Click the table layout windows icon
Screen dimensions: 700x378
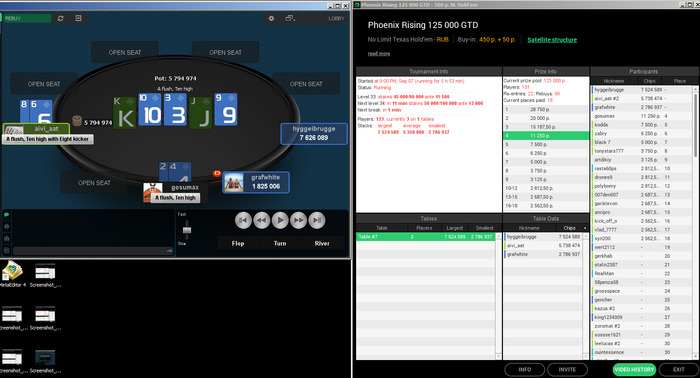pos(290,18)
